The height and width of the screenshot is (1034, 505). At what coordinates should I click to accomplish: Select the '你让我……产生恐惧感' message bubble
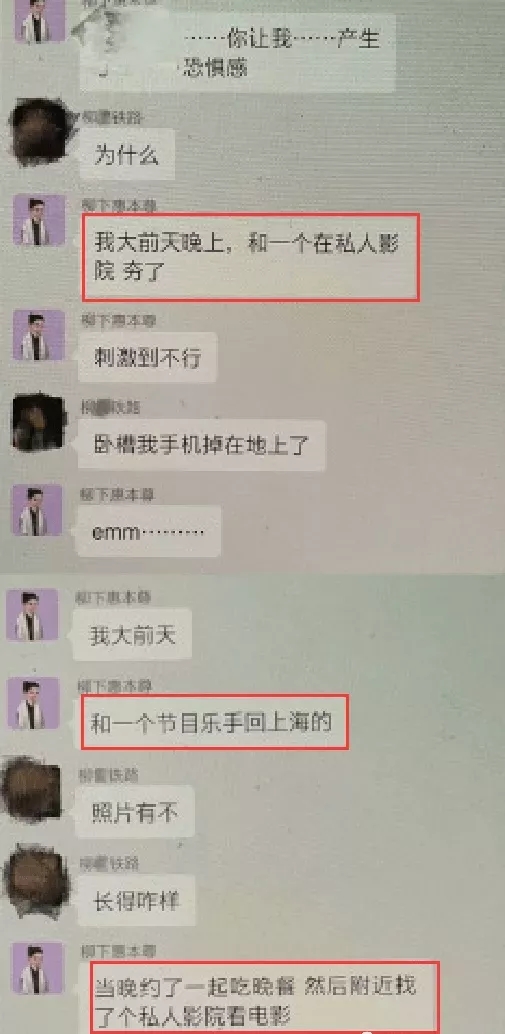coord(237,53)
